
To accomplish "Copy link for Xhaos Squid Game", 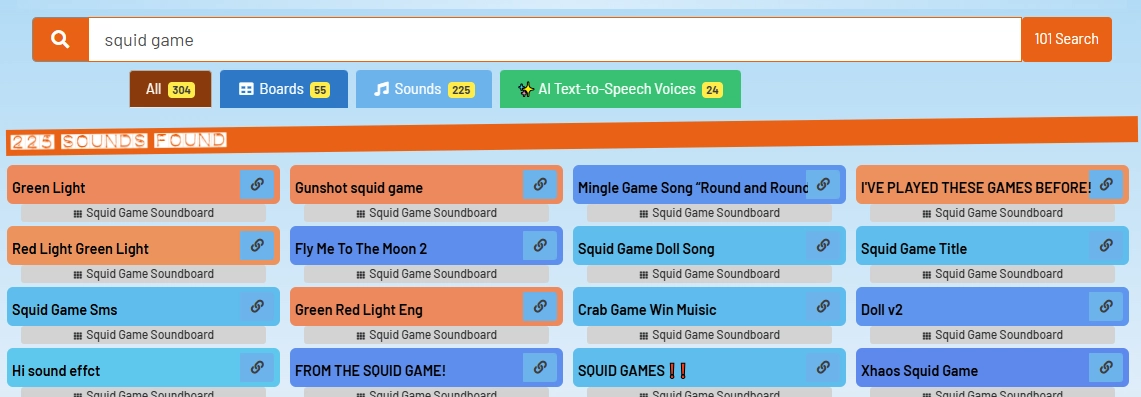I will click(x=1106, y=368).
